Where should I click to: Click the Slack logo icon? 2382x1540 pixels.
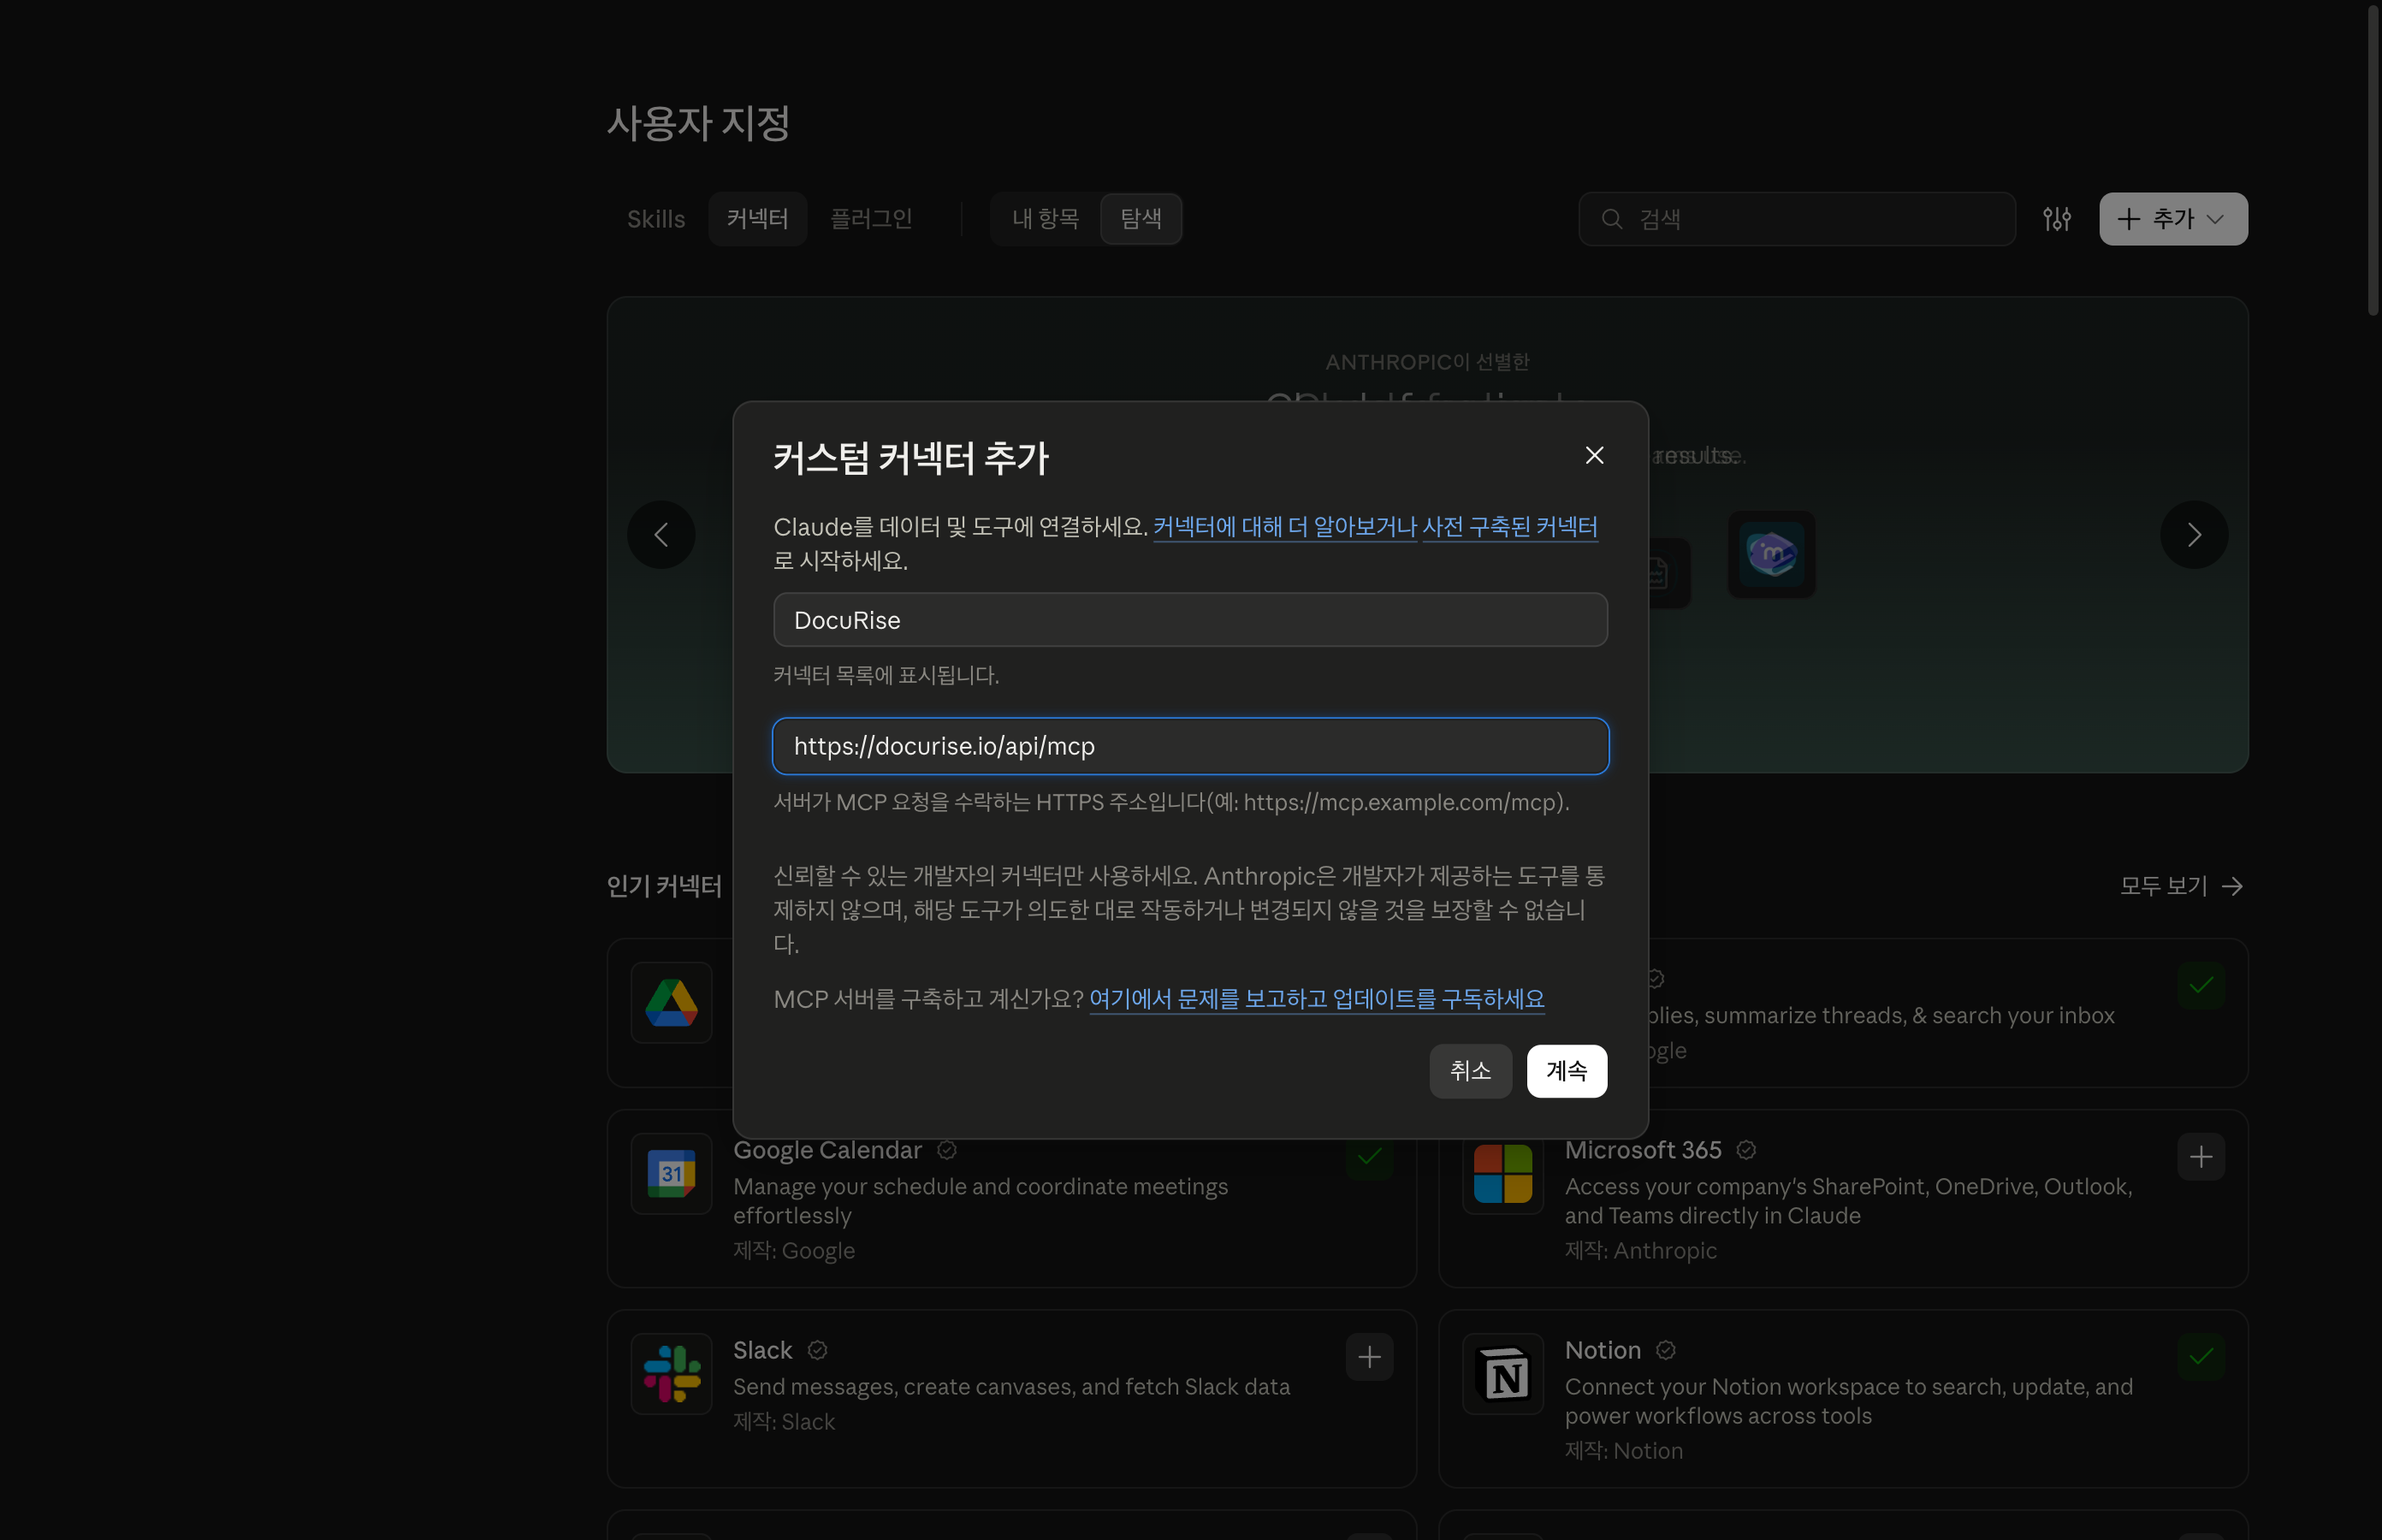pyautogui.click(x=671, y=1373)
